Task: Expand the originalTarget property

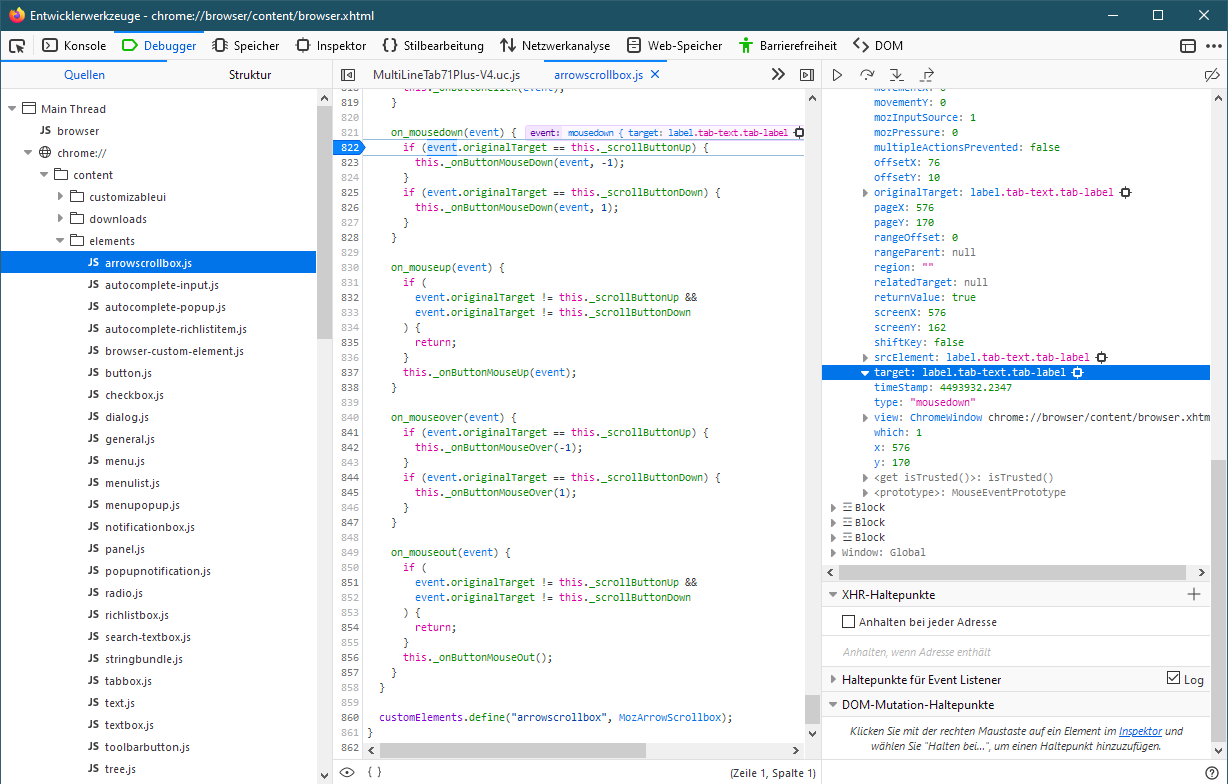Action: click(x=866, y=192)
